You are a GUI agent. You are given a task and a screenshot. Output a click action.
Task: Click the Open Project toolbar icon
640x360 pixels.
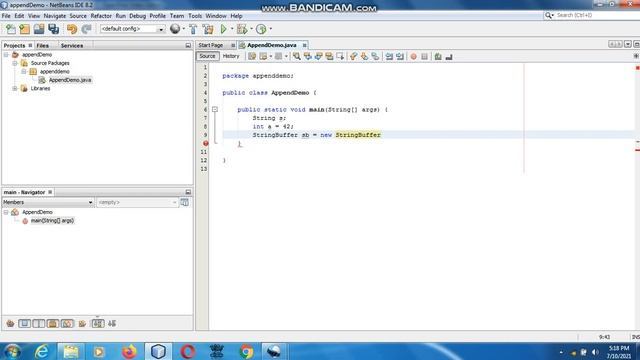(x=39, y=29)
